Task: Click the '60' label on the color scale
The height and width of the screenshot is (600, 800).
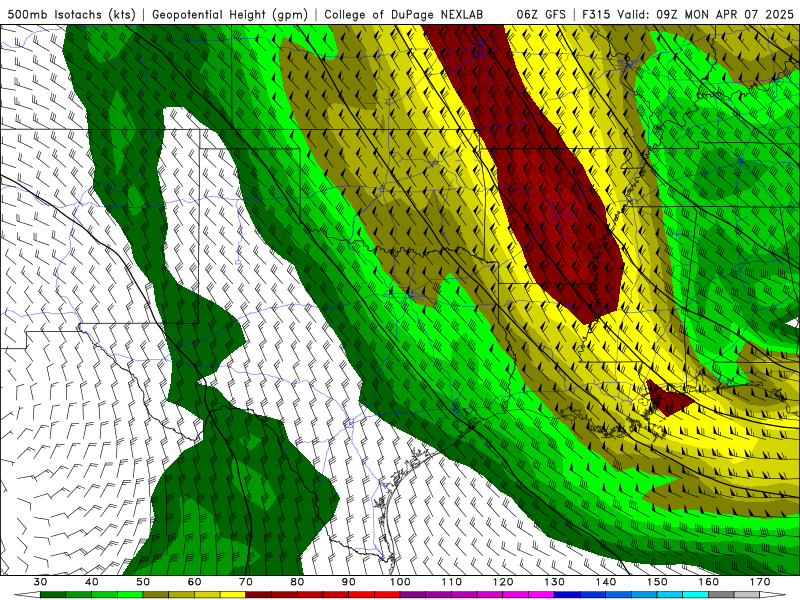Action: point(194,582)
